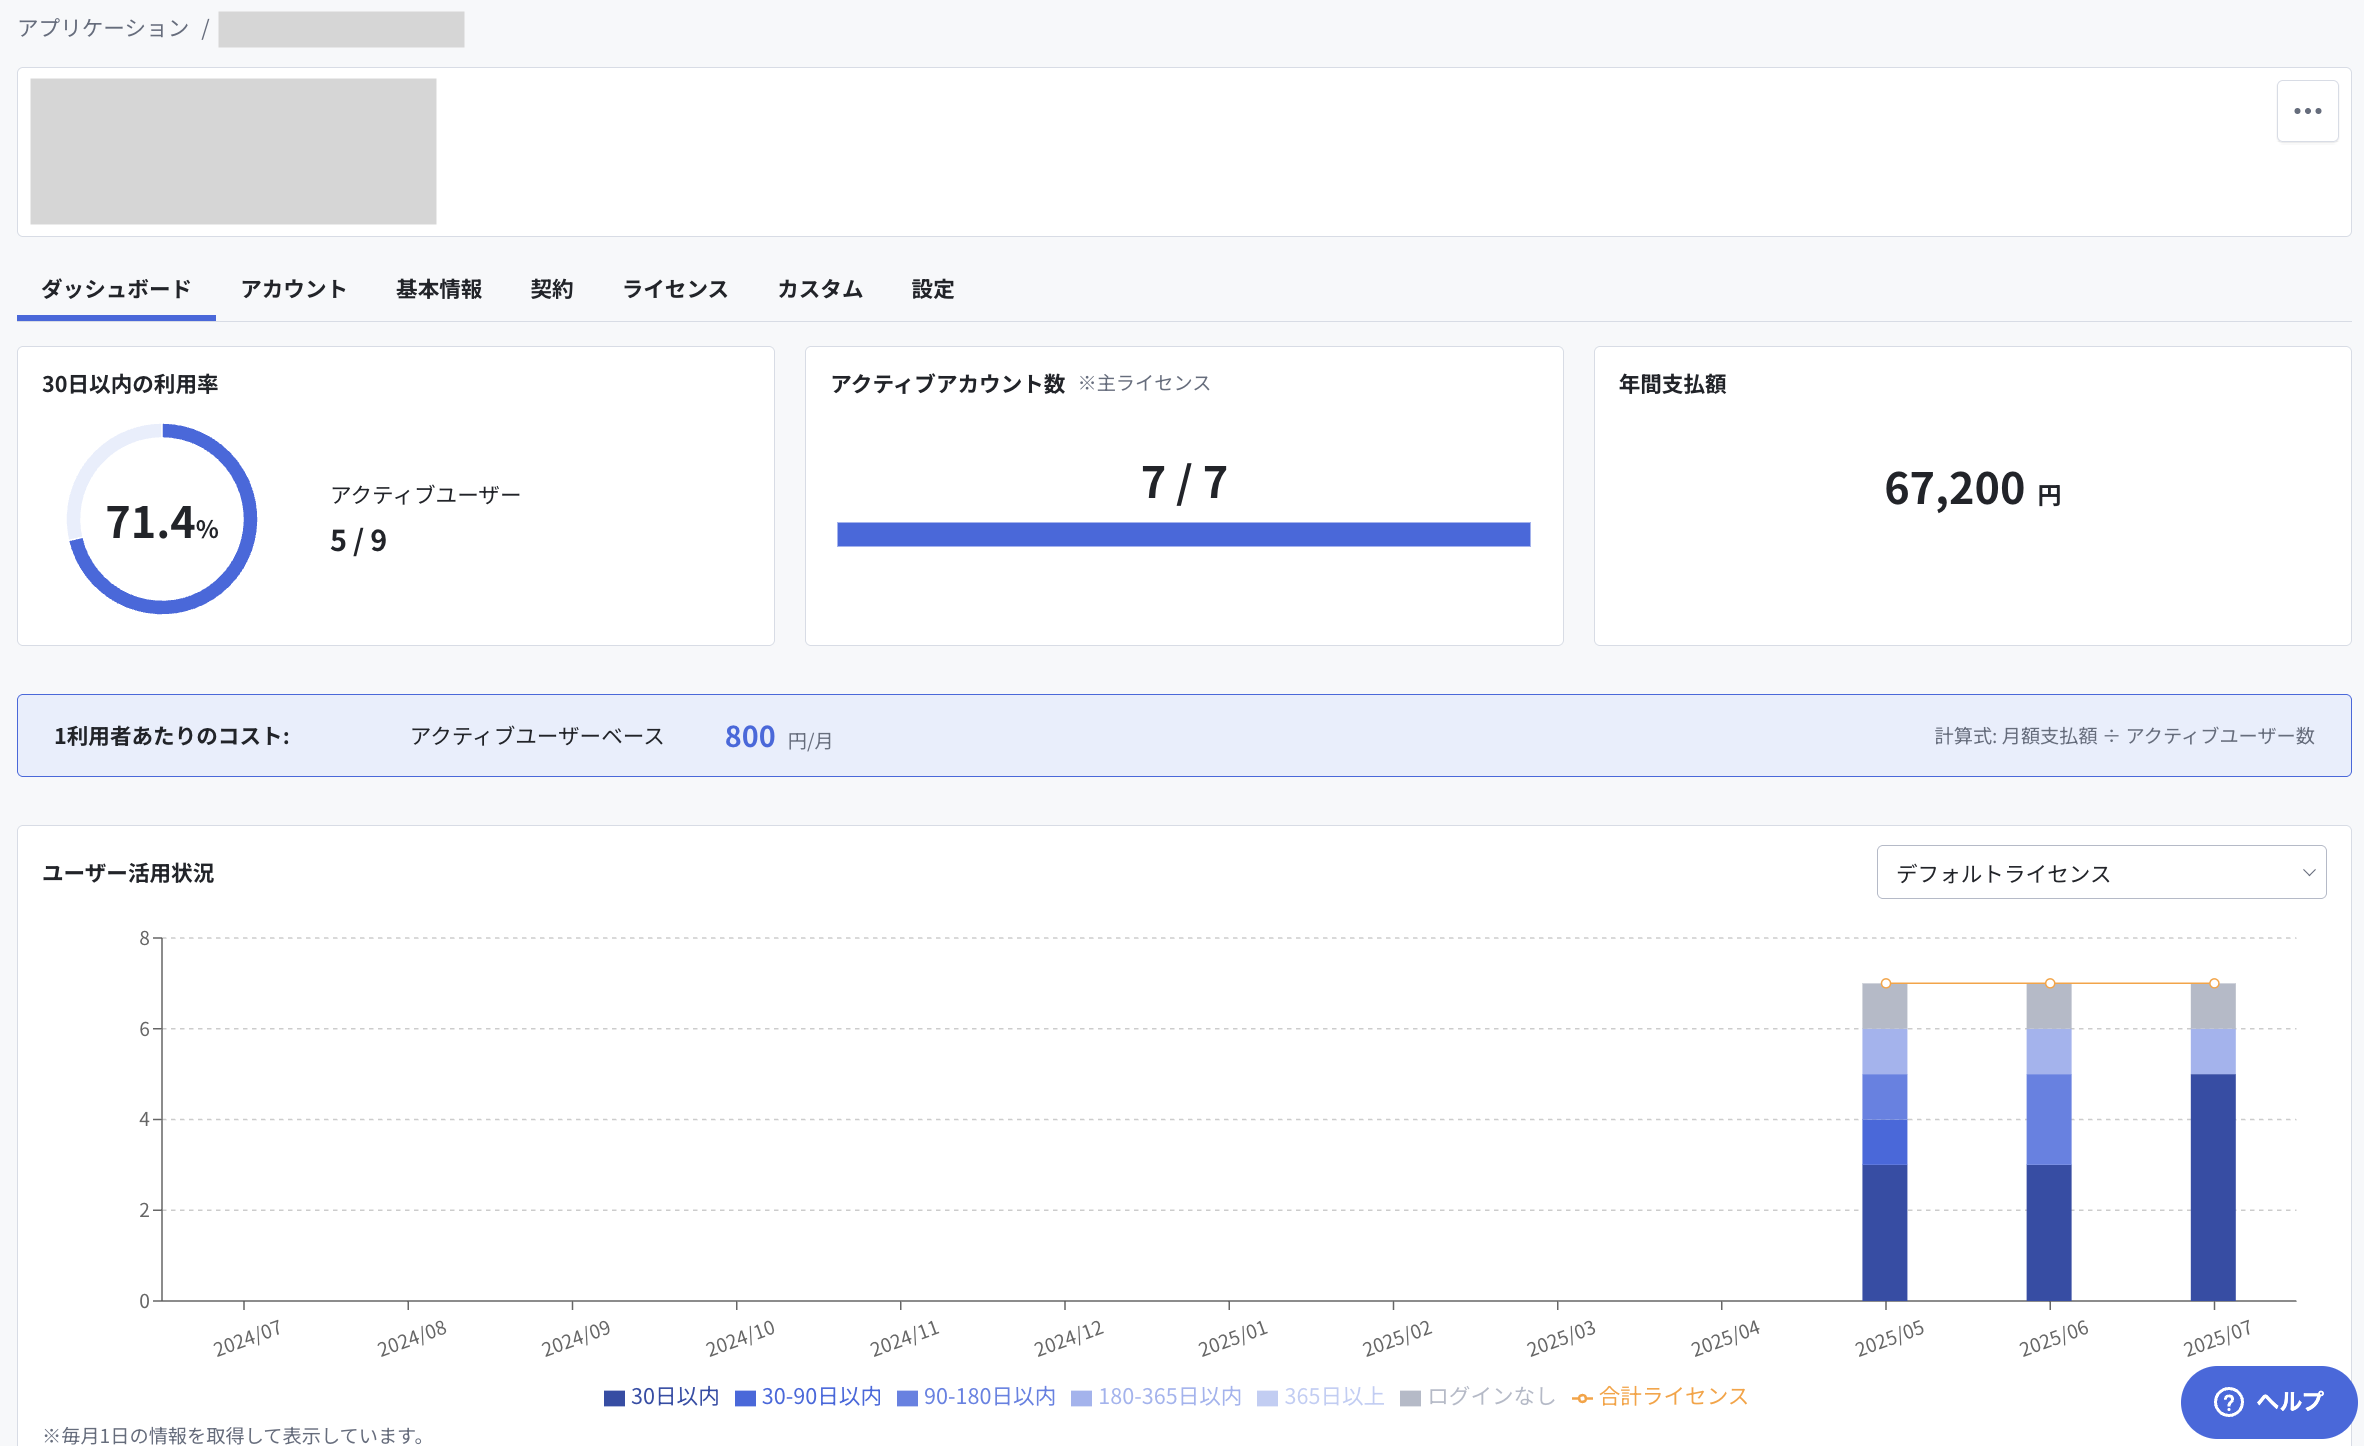The height and width of the screenshot is (1446, 2364).
Task: Click the 2025/05 stacked bar
Action: point(1885,1142)
